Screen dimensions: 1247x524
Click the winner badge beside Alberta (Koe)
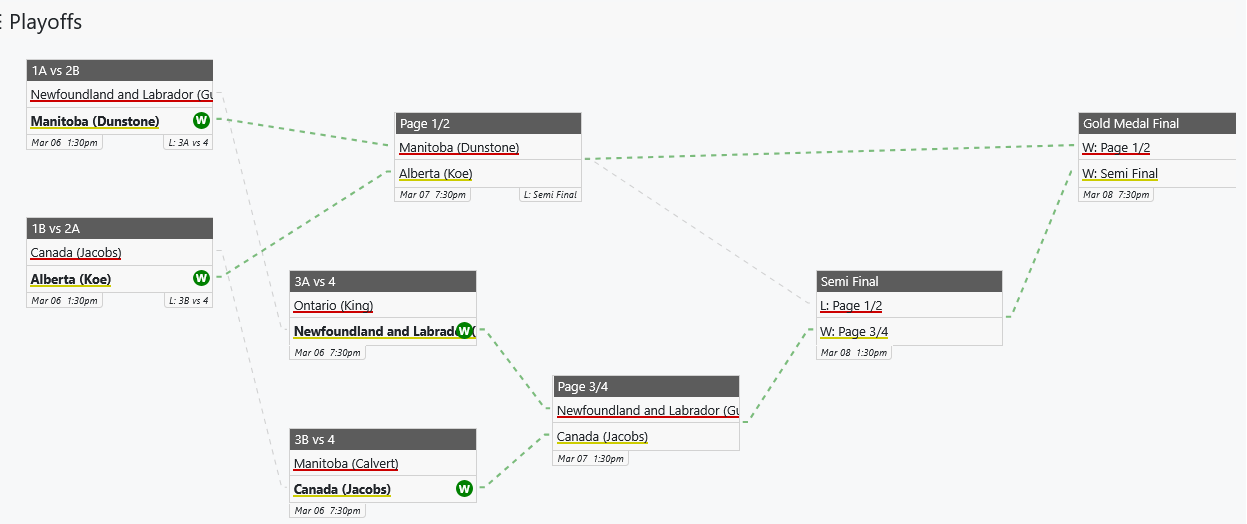201,278
